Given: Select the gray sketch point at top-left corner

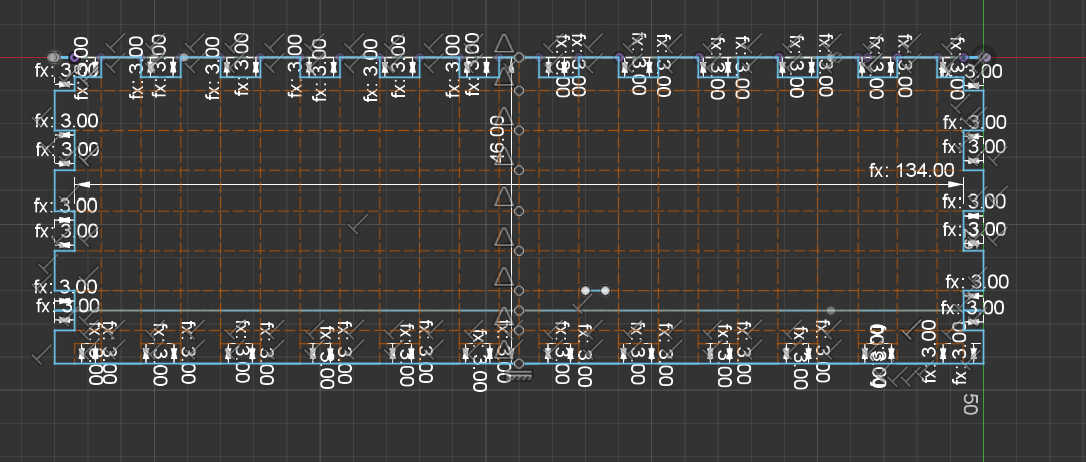Looking at the screenshot, I should tap(53, 57).
